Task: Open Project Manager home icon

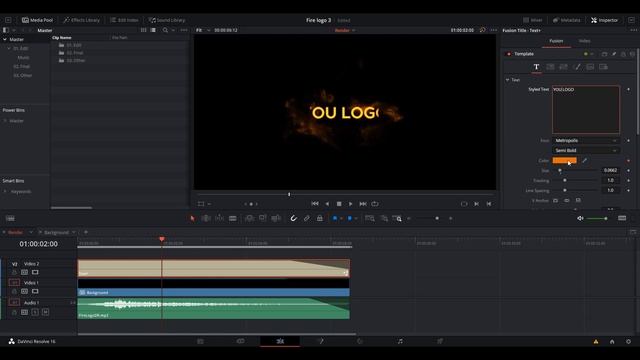Action: tap(612, 342)
